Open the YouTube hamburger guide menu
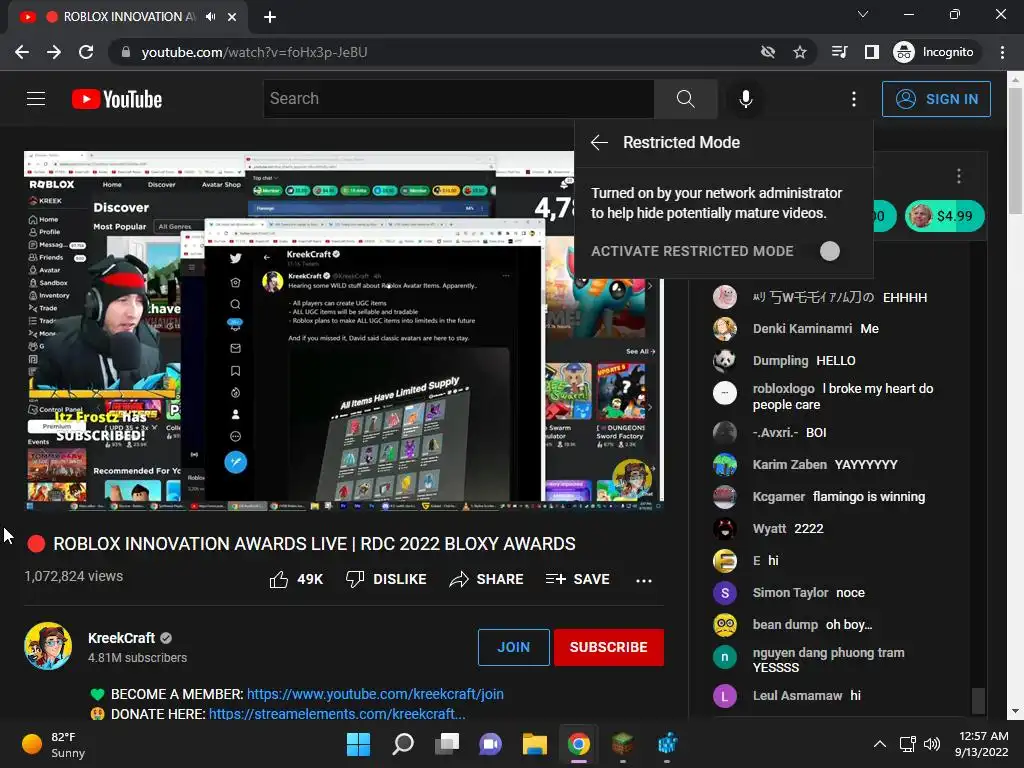Screen dimensions: 1024x768 tap(36, 99)
